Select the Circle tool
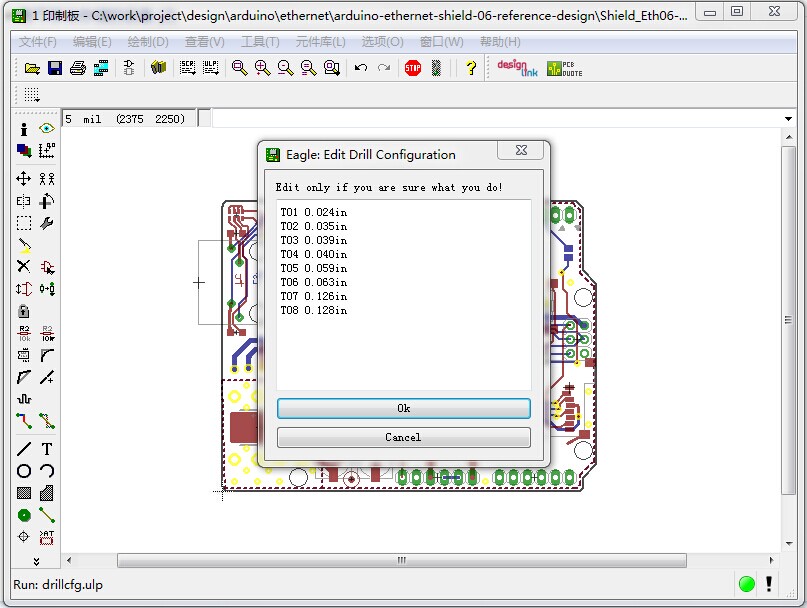 (22, 472)
